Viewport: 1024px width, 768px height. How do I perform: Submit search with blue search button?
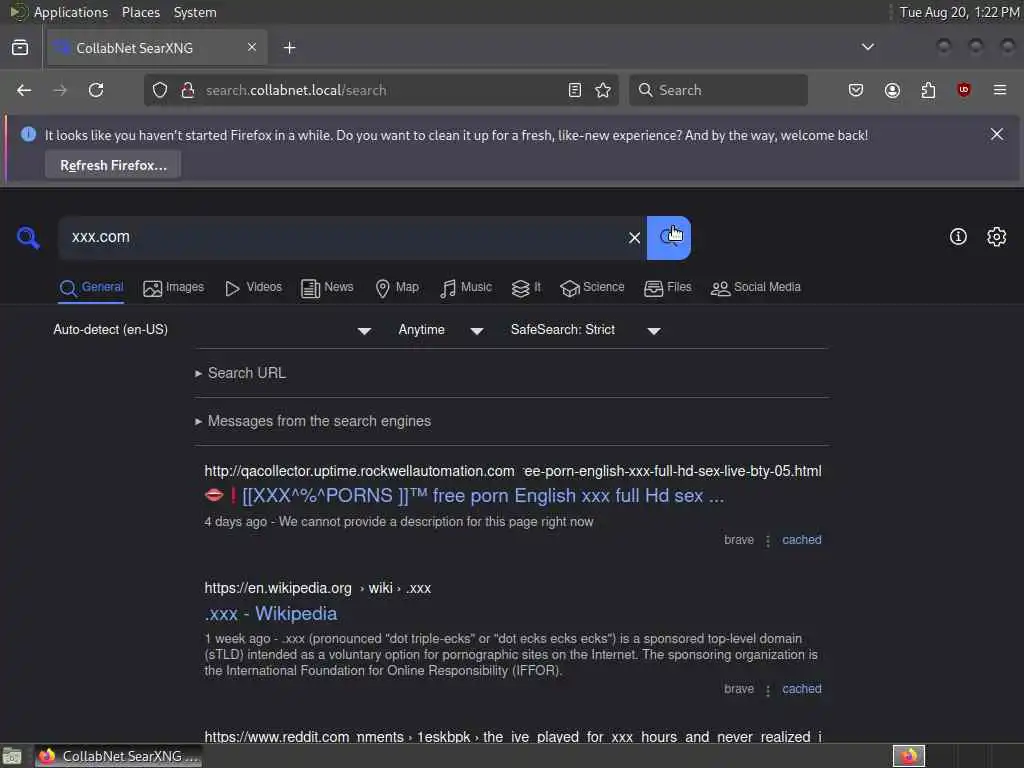(669, 238)
